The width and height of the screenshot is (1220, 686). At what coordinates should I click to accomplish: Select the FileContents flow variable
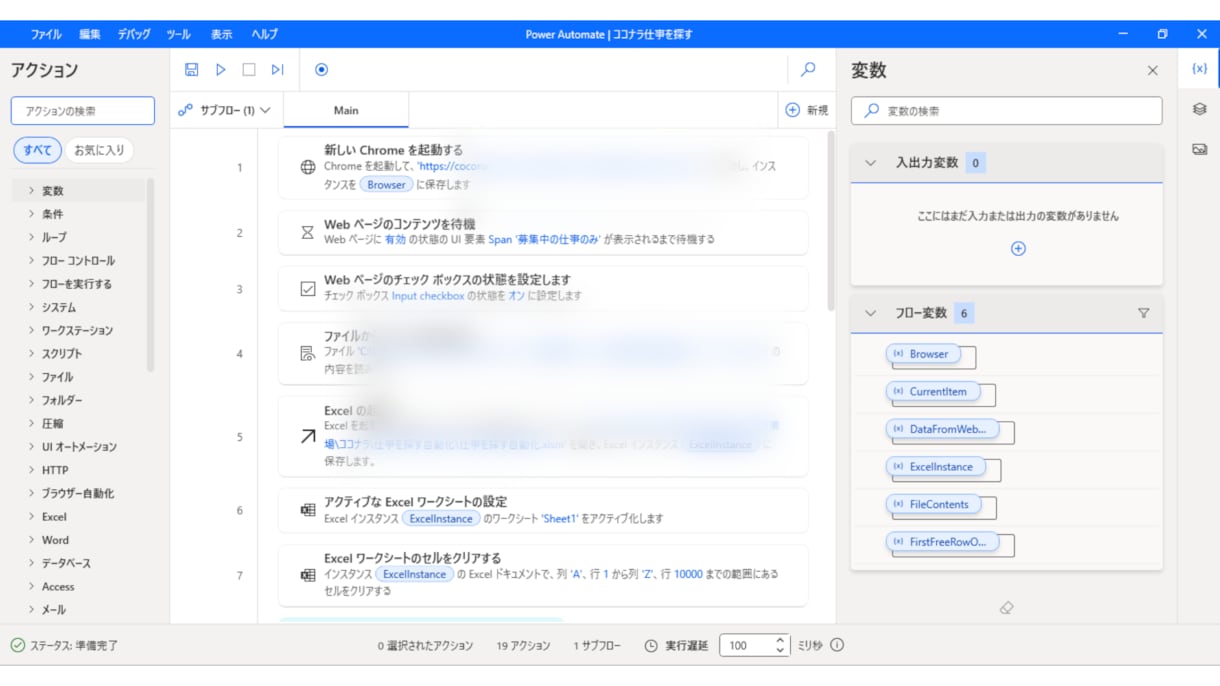point(933,504)
